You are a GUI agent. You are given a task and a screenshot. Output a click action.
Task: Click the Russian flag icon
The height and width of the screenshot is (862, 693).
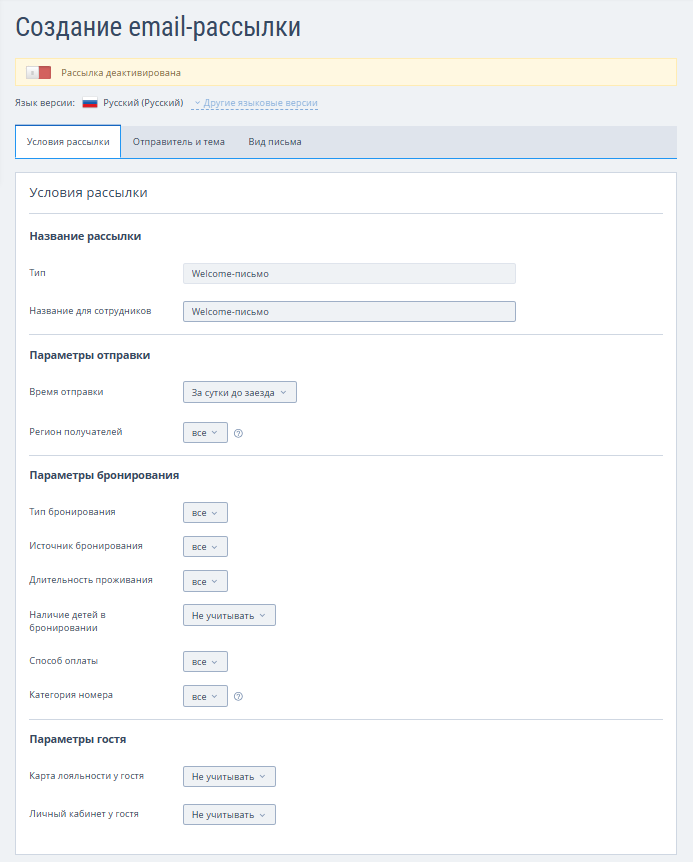pos(90,103)
